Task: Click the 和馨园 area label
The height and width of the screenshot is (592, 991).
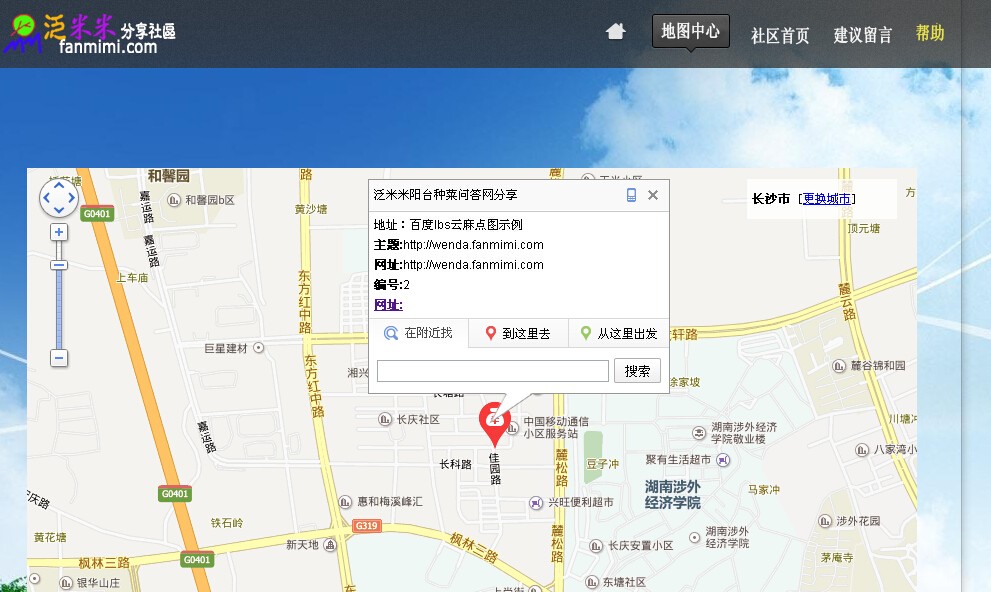Action: (x=169, y=176)
